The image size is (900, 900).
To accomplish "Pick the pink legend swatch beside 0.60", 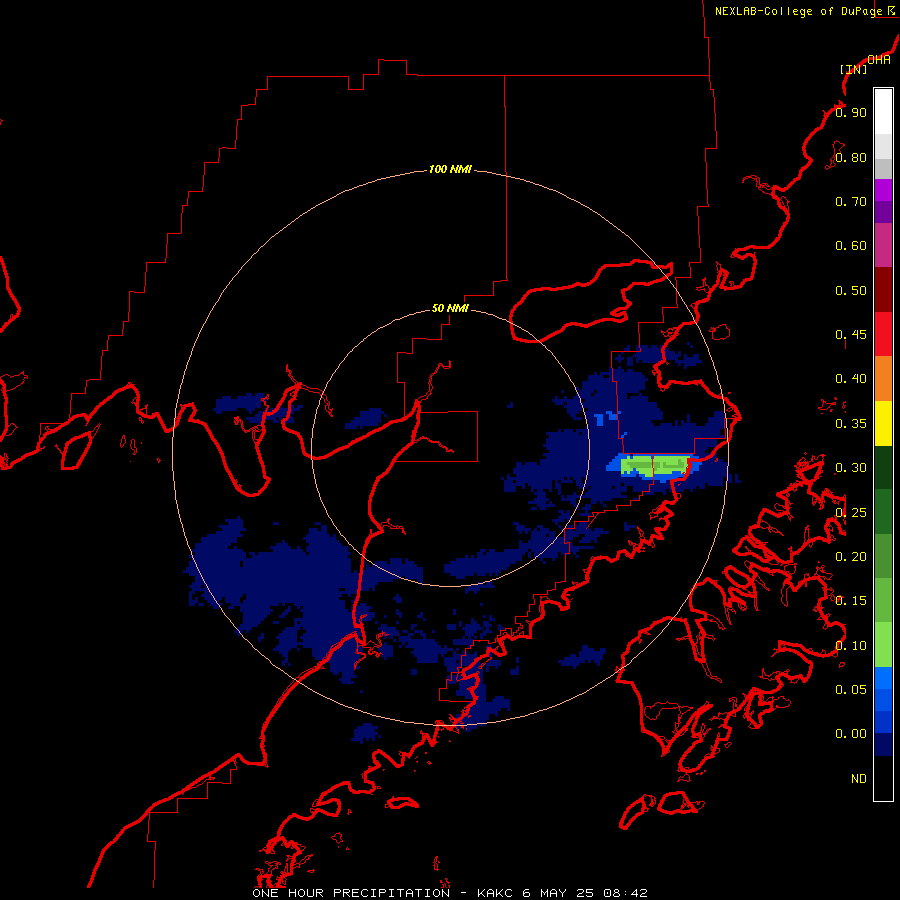I will [883, 245].
